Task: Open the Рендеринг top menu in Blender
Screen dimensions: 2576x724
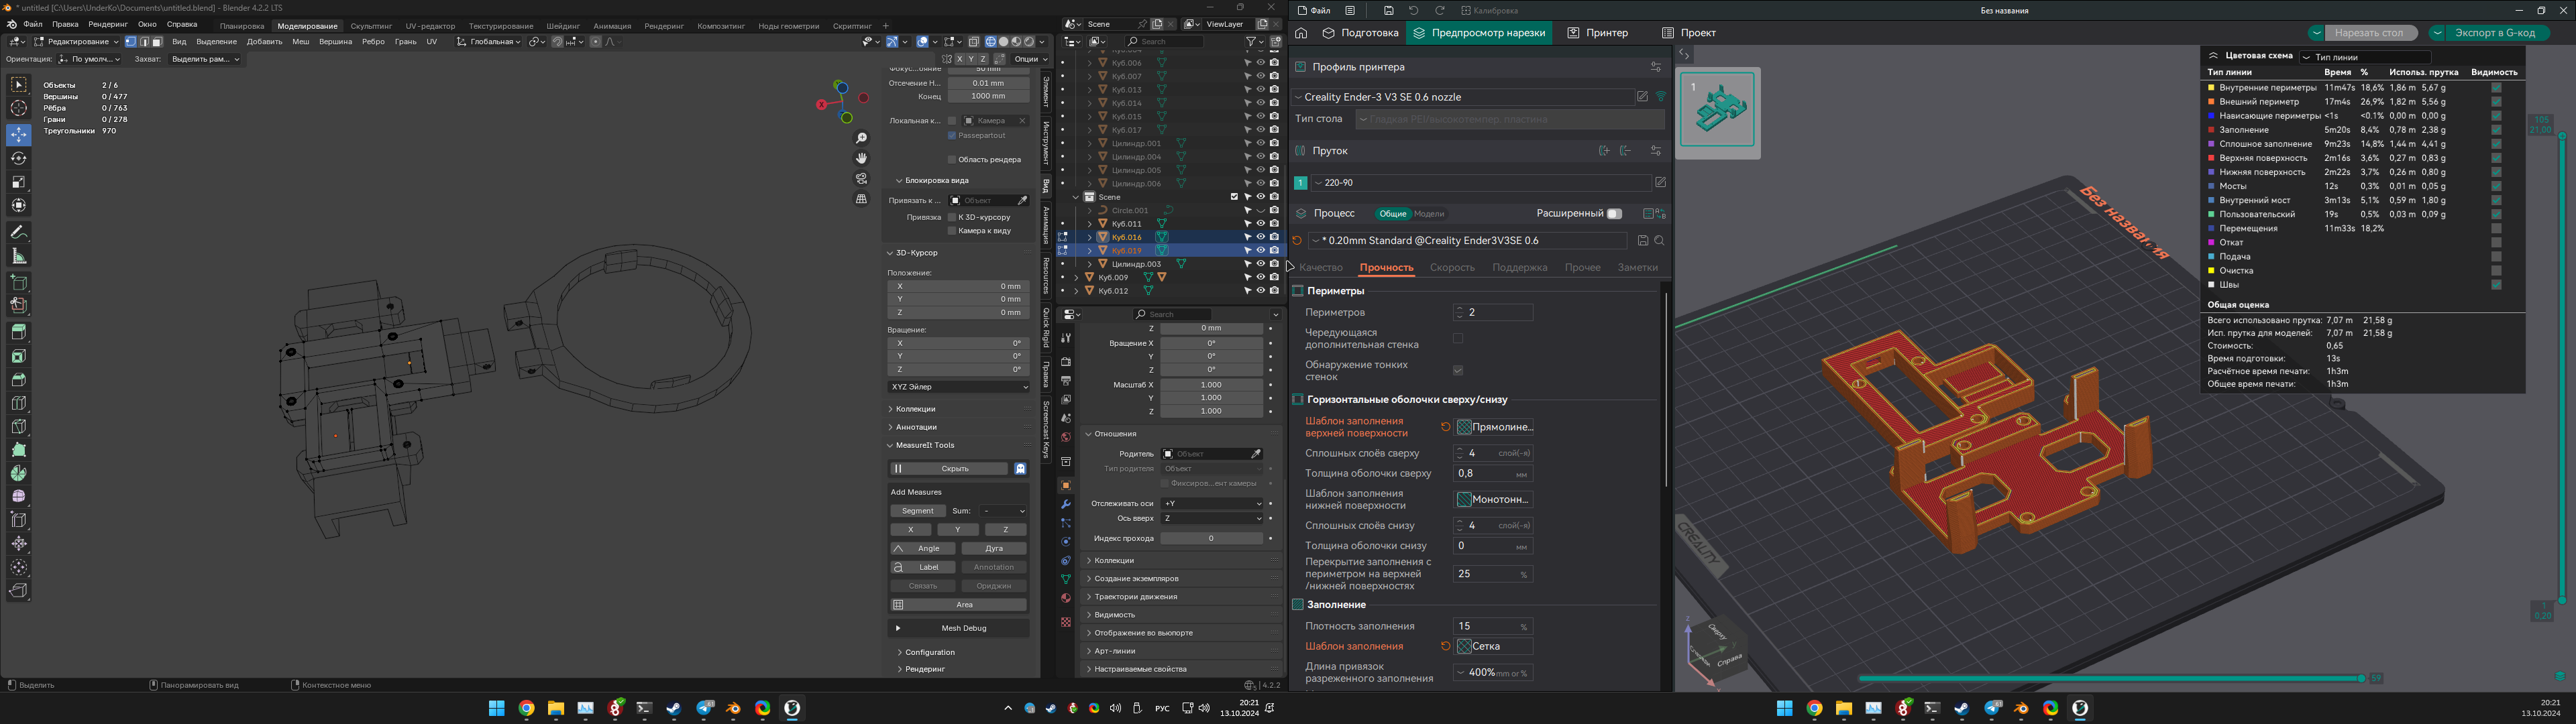Action: pos(108,24)
